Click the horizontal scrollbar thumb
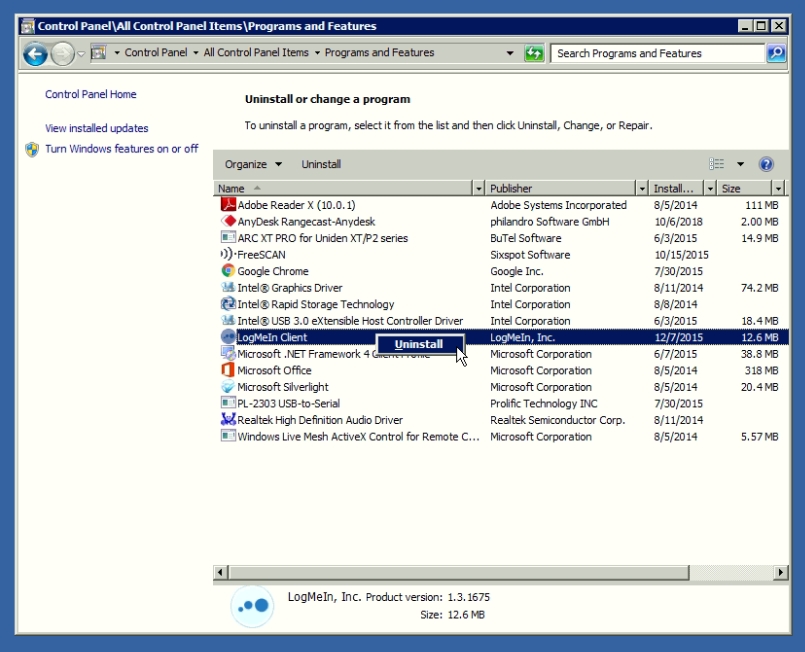This screenshot has width=805, height=652. tap(458, 572)
